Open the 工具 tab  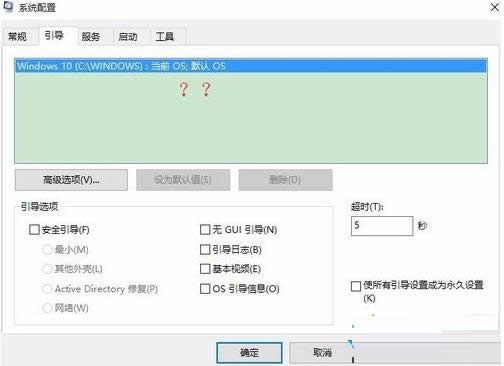[165, 36]
